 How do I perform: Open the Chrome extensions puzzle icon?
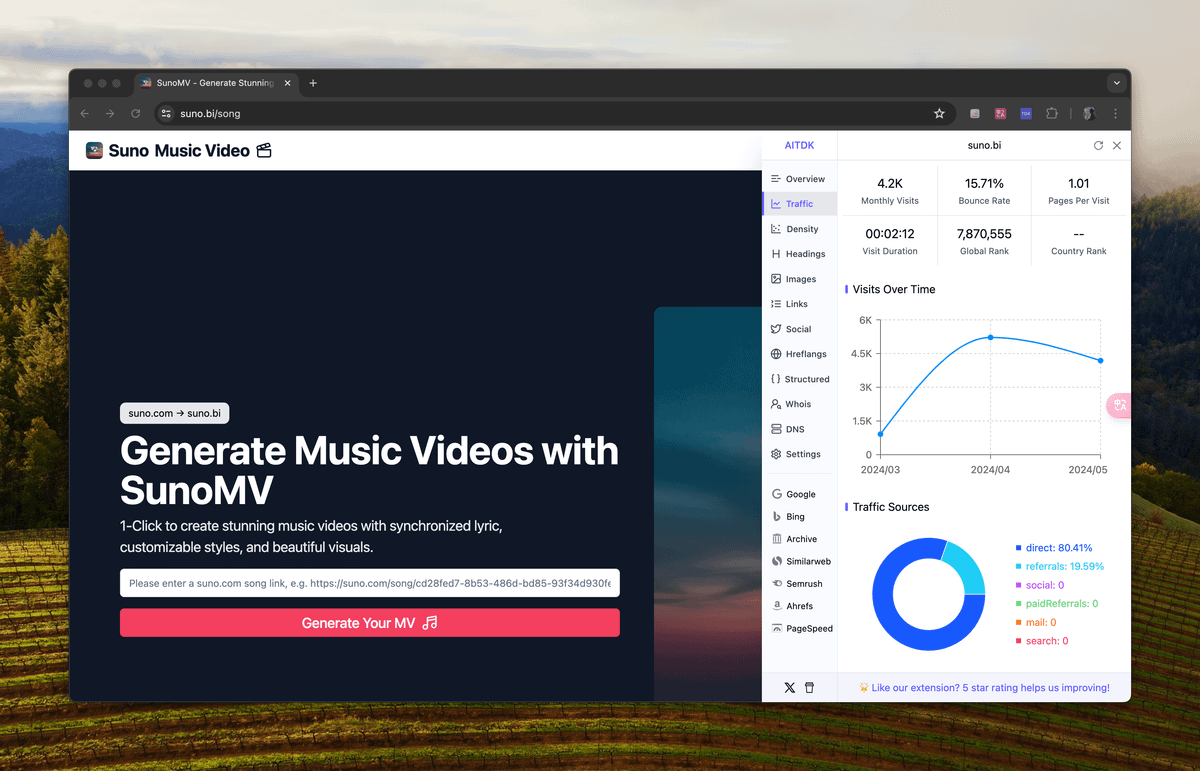coord(1051,114)
